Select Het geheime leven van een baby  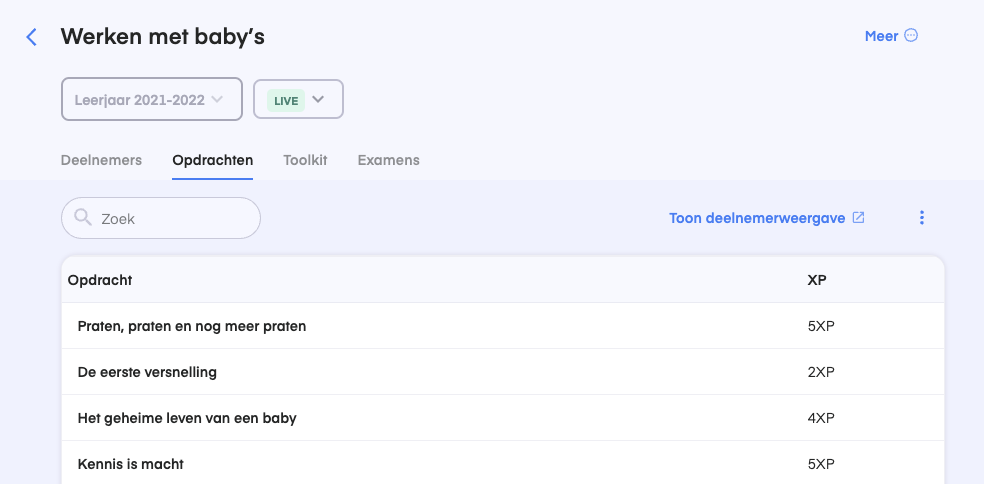coord(187,418)
